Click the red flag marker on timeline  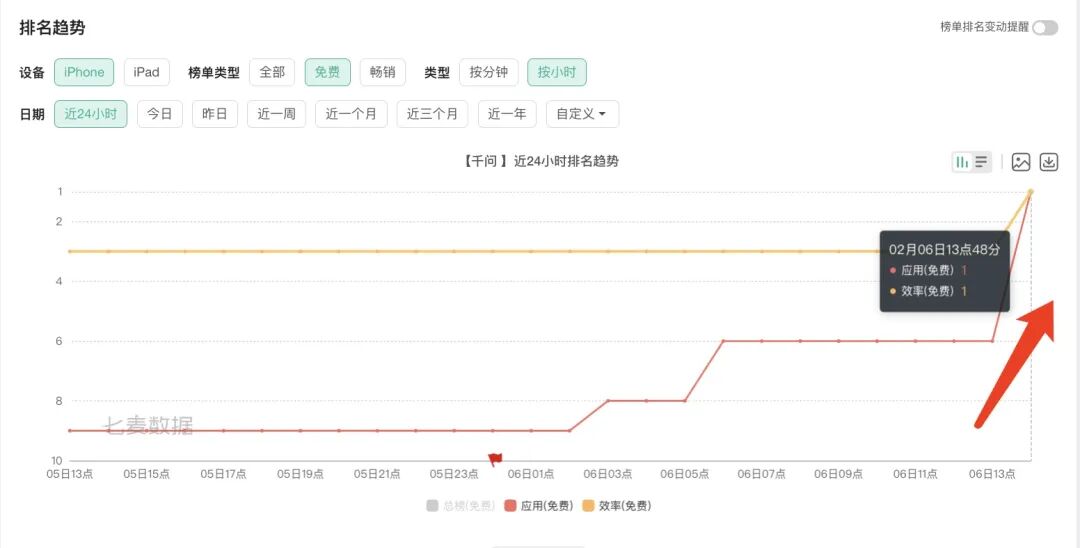(495, 459)
